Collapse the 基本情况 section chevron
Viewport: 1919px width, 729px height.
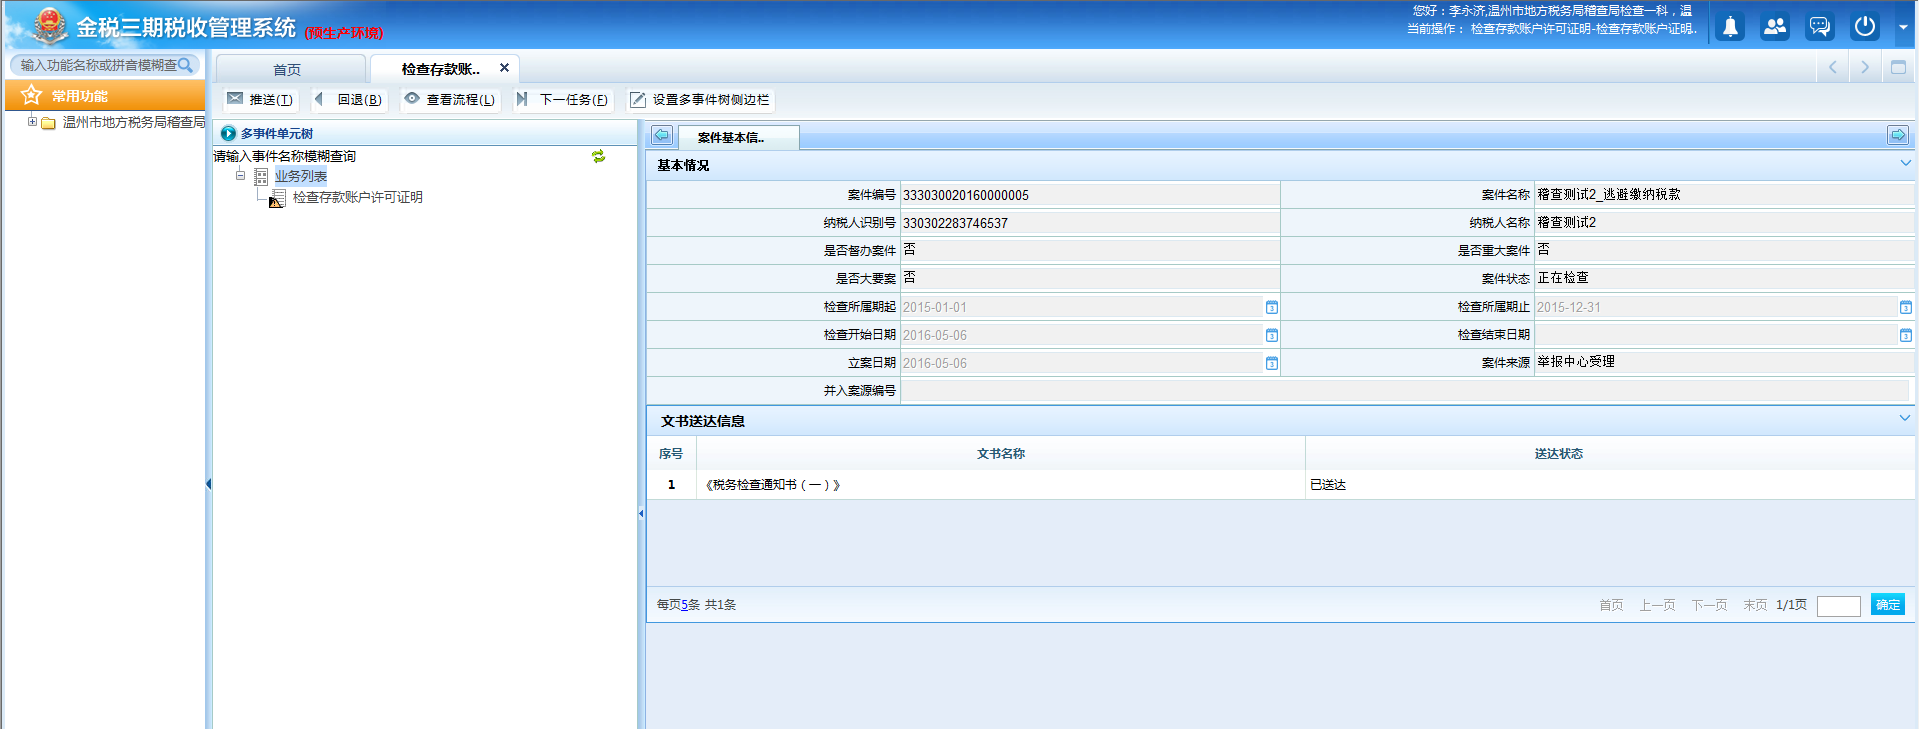tap(1905, 163)
